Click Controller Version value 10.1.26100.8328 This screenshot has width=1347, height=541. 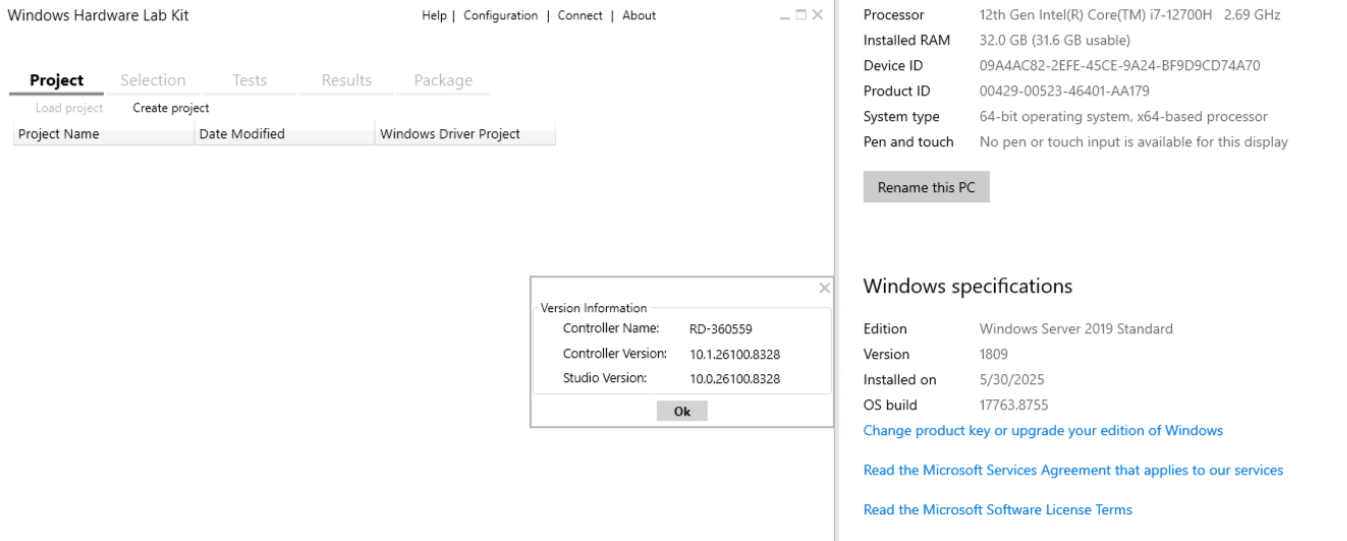[x=735, y=354]
